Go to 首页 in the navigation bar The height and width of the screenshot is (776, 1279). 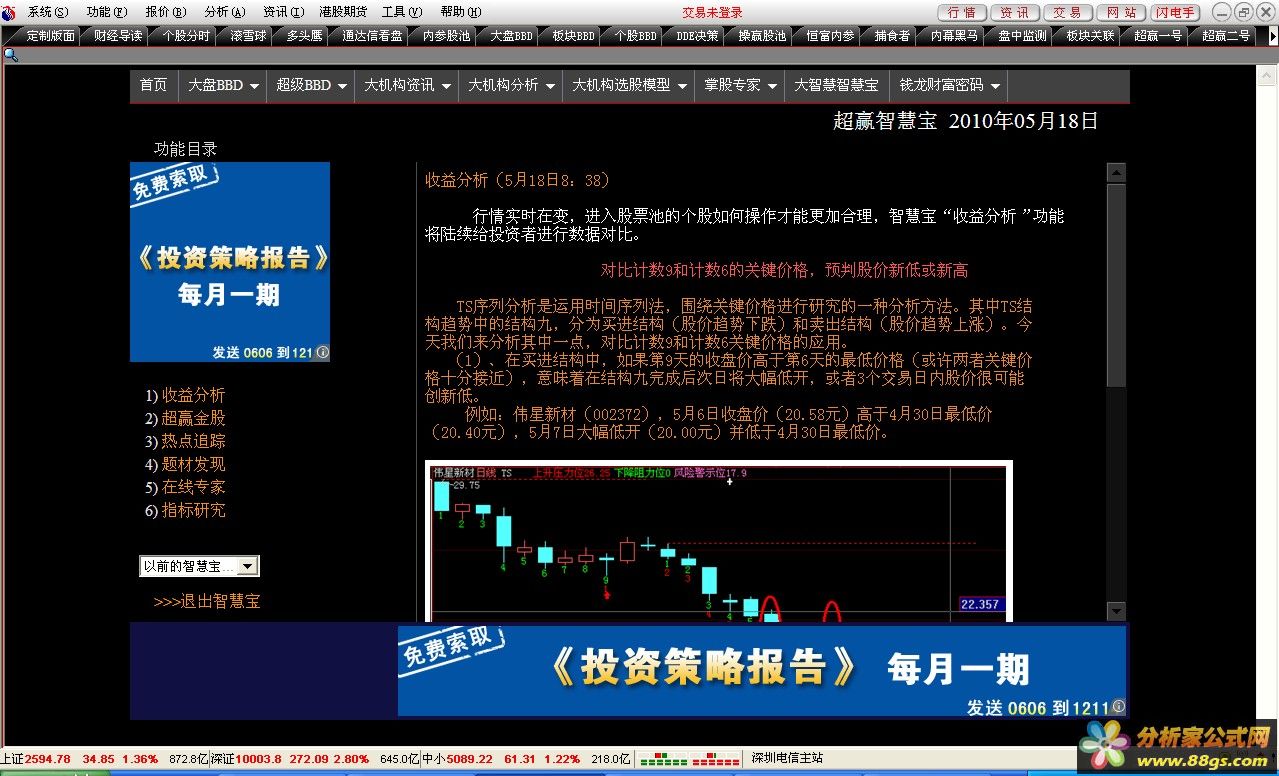point(154,86)
